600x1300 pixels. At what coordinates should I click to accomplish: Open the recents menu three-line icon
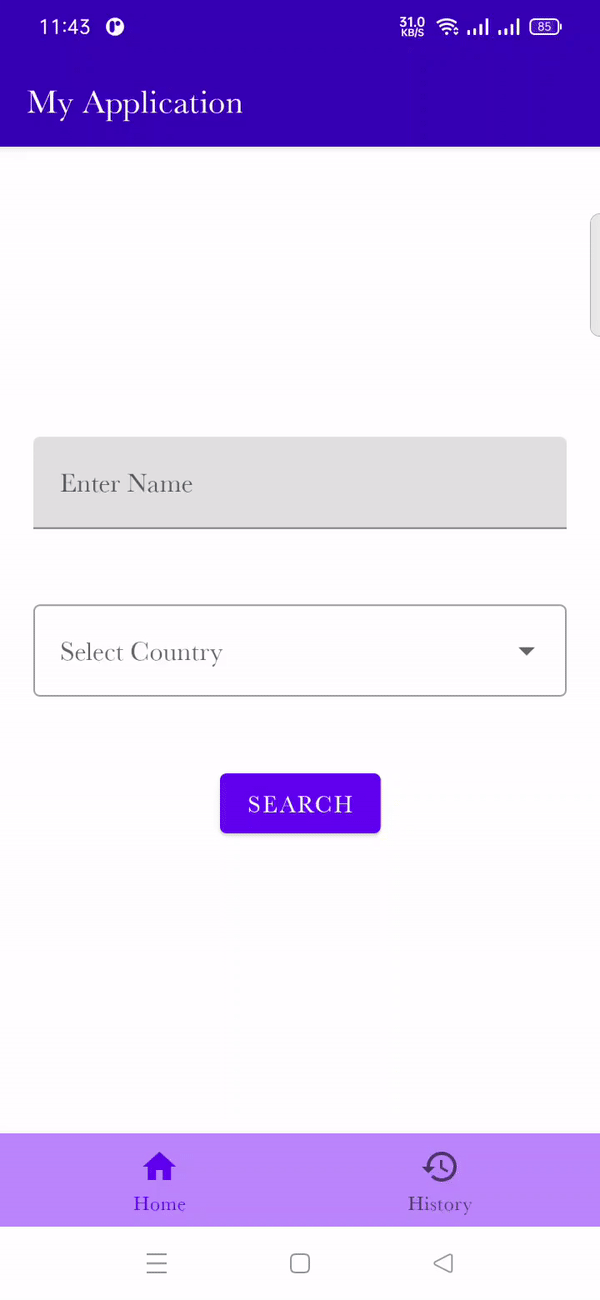(156, 1263)
